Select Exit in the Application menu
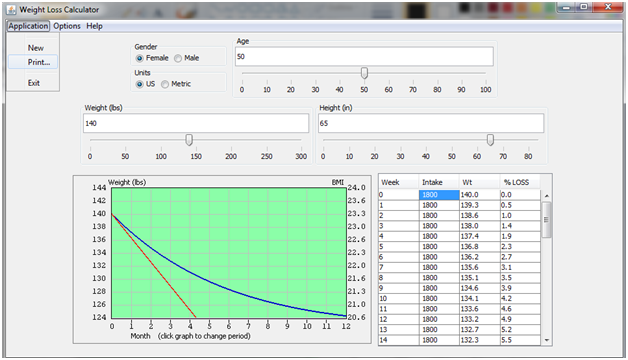Screen dimensions: 628x360 pyautogui.click(x=33, y=83)
